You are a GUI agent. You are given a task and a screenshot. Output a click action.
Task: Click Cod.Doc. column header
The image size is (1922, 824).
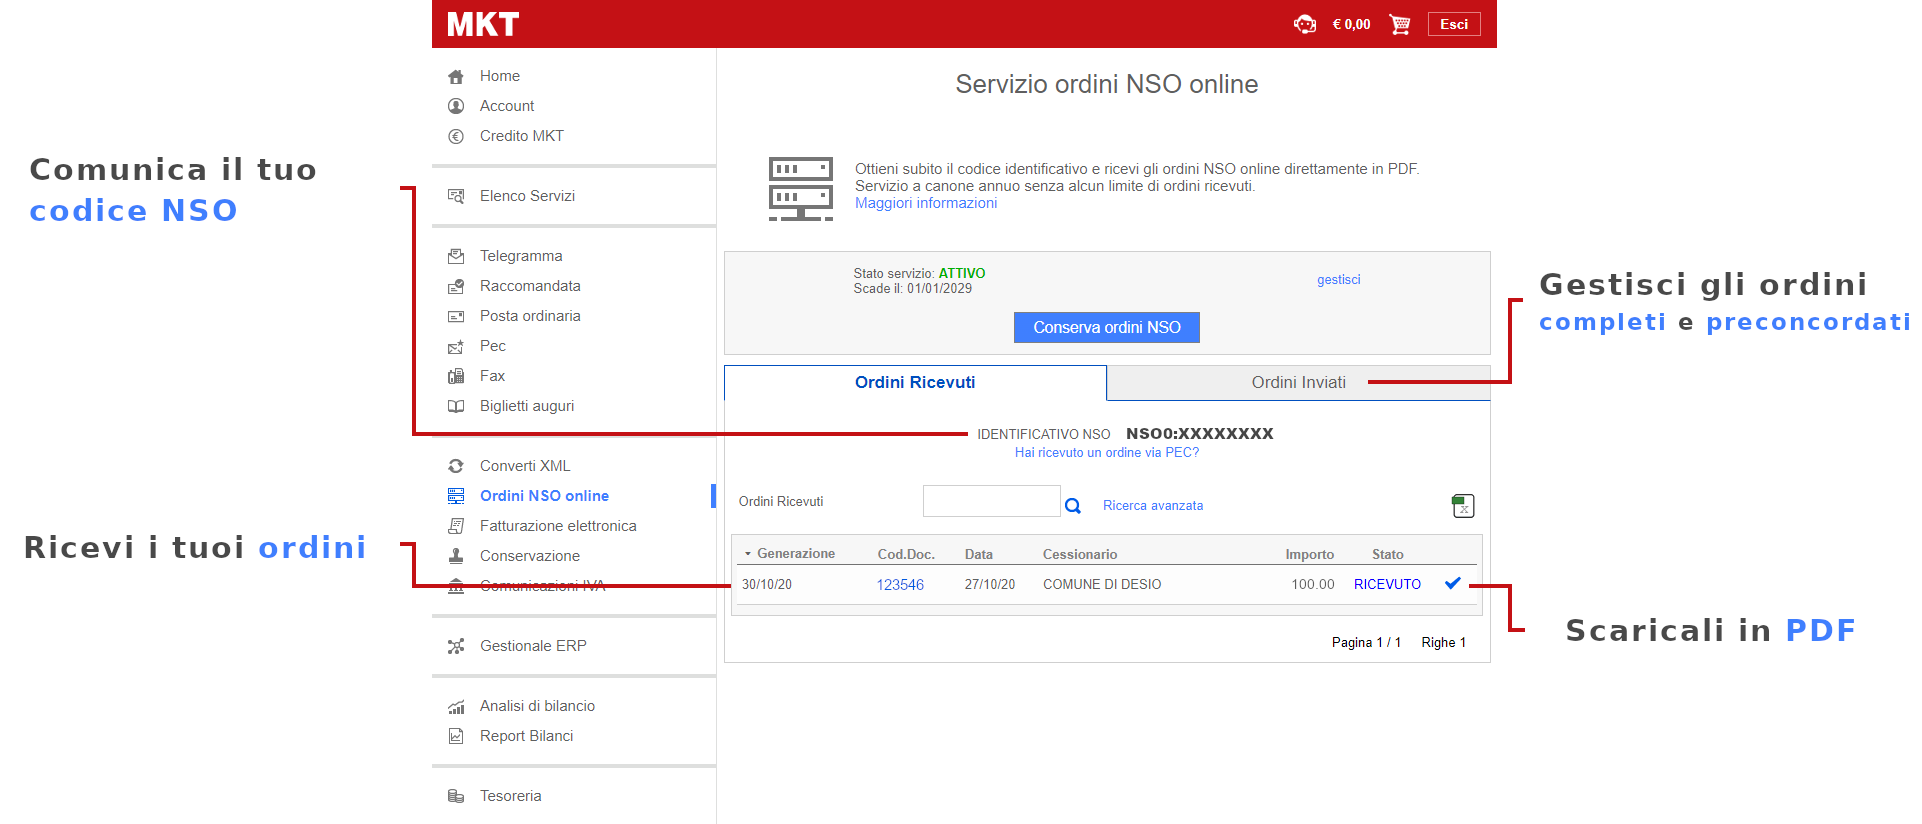click(x=906, y=554)
